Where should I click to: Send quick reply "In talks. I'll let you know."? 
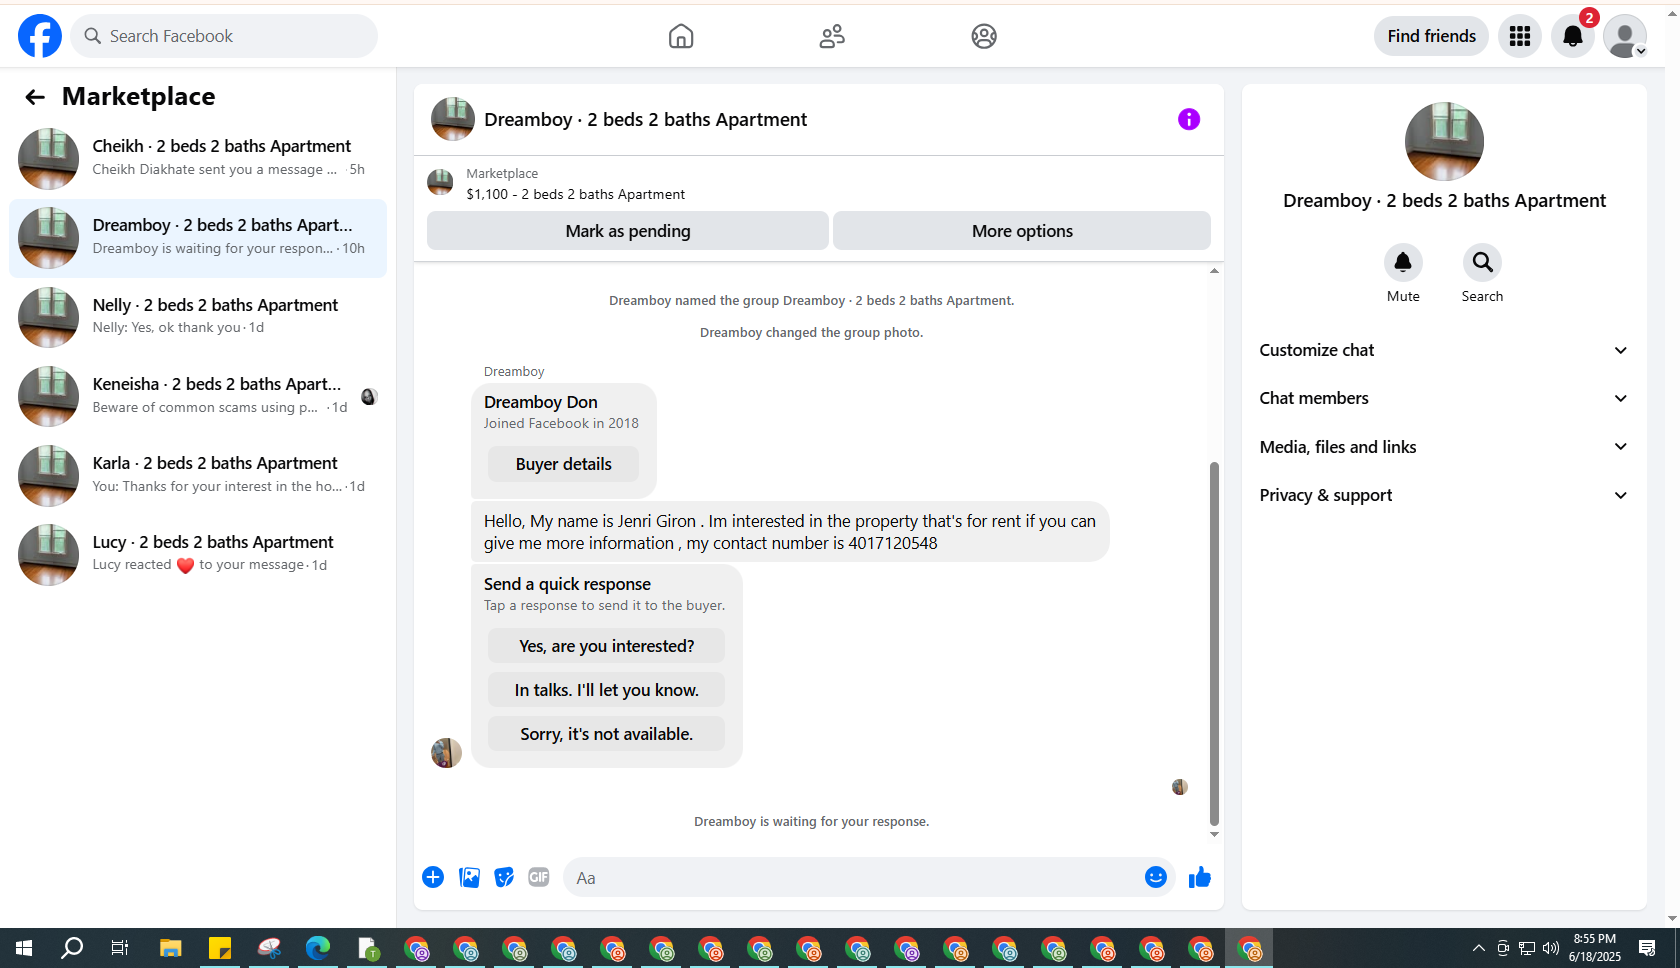click(606, 690)
